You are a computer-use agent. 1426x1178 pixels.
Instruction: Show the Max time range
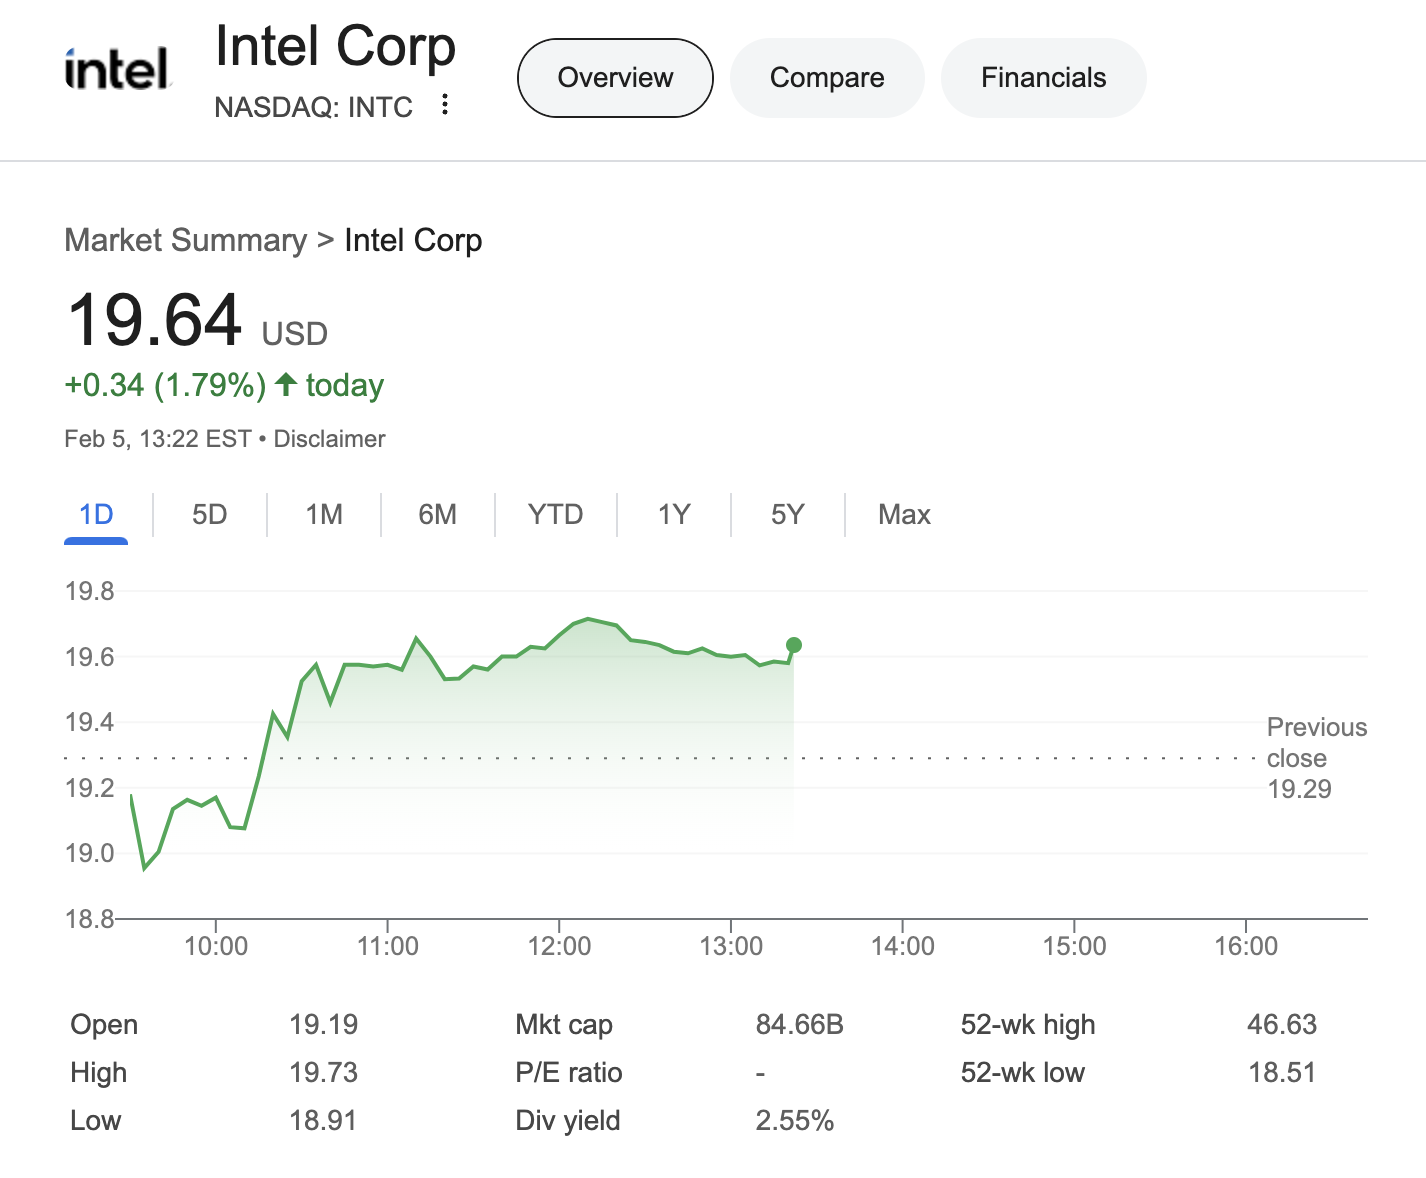(x=905, y=515)
